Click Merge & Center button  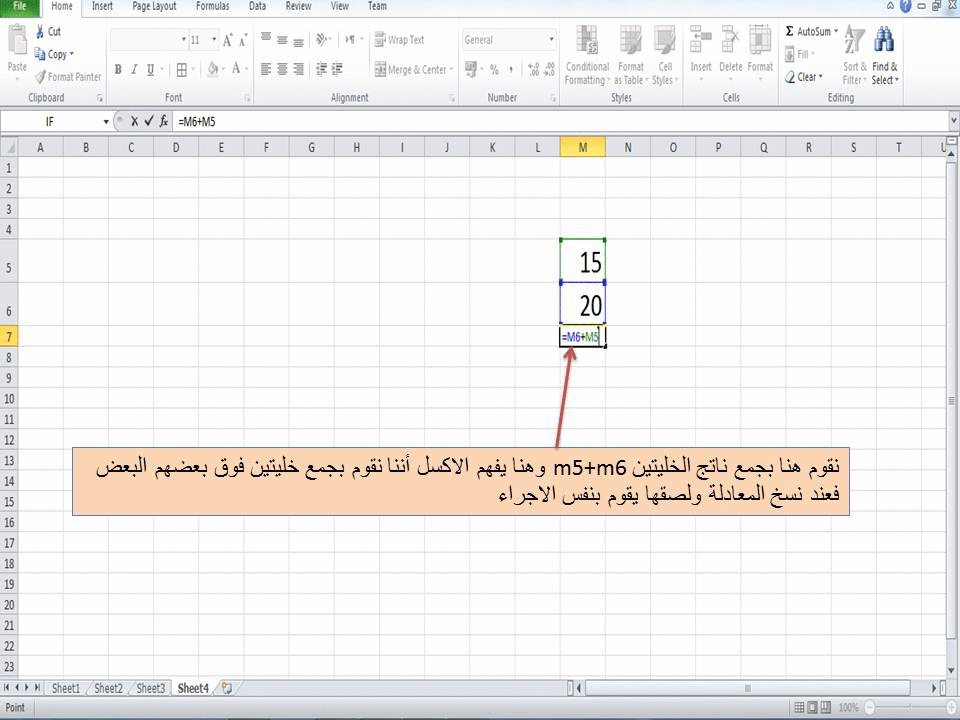click(x=411, y=70)
